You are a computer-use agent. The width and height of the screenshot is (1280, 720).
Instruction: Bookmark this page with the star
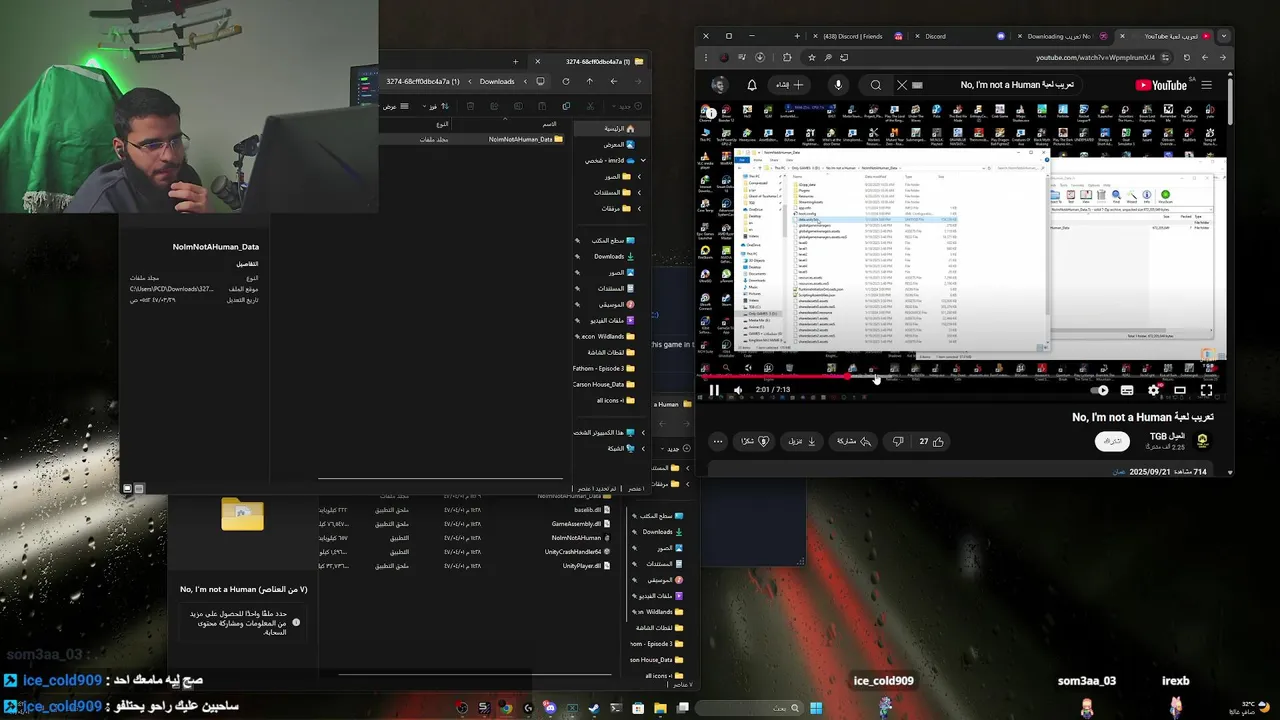[811, 58]
